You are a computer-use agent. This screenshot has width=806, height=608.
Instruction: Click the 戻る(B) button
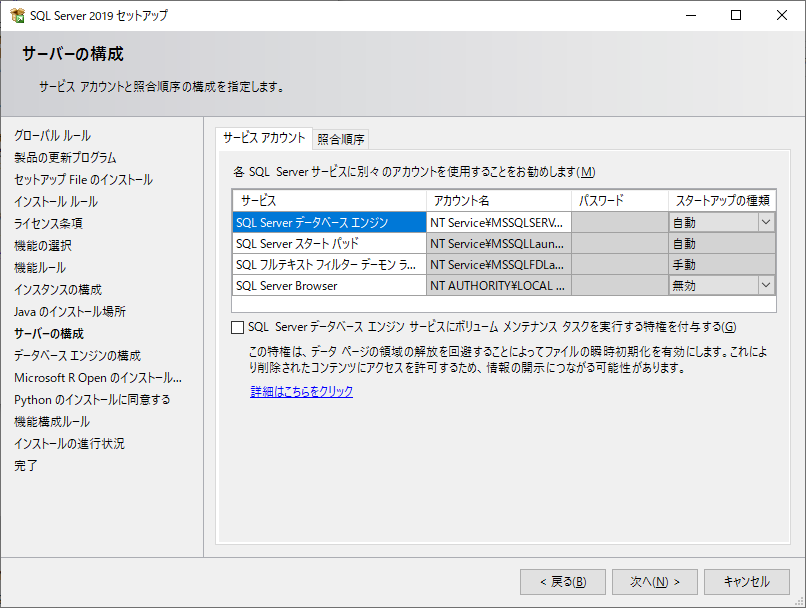pos(556,582)
